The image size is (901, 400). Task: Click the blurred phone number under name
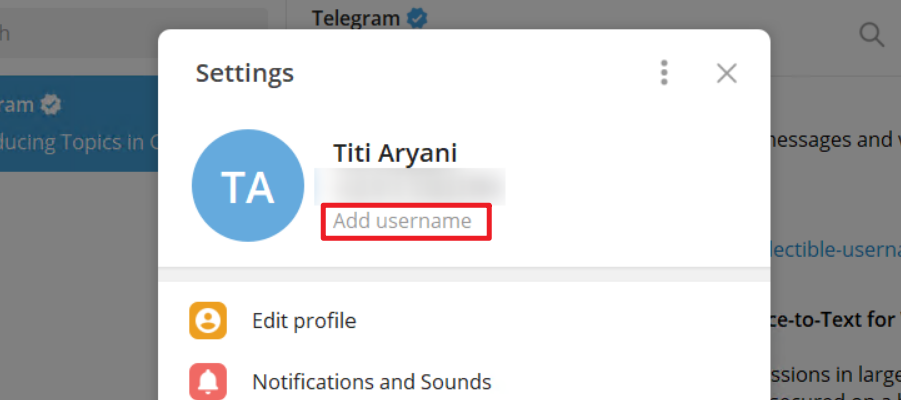pos(409,187)
